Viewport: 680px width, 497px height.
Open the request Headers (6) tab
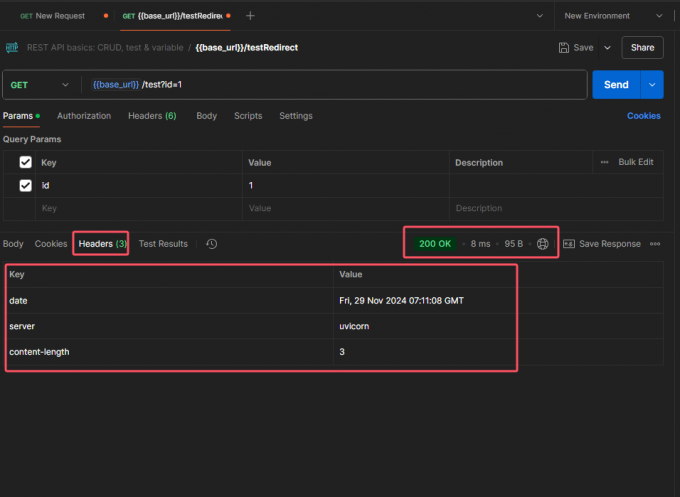point(152,116)
